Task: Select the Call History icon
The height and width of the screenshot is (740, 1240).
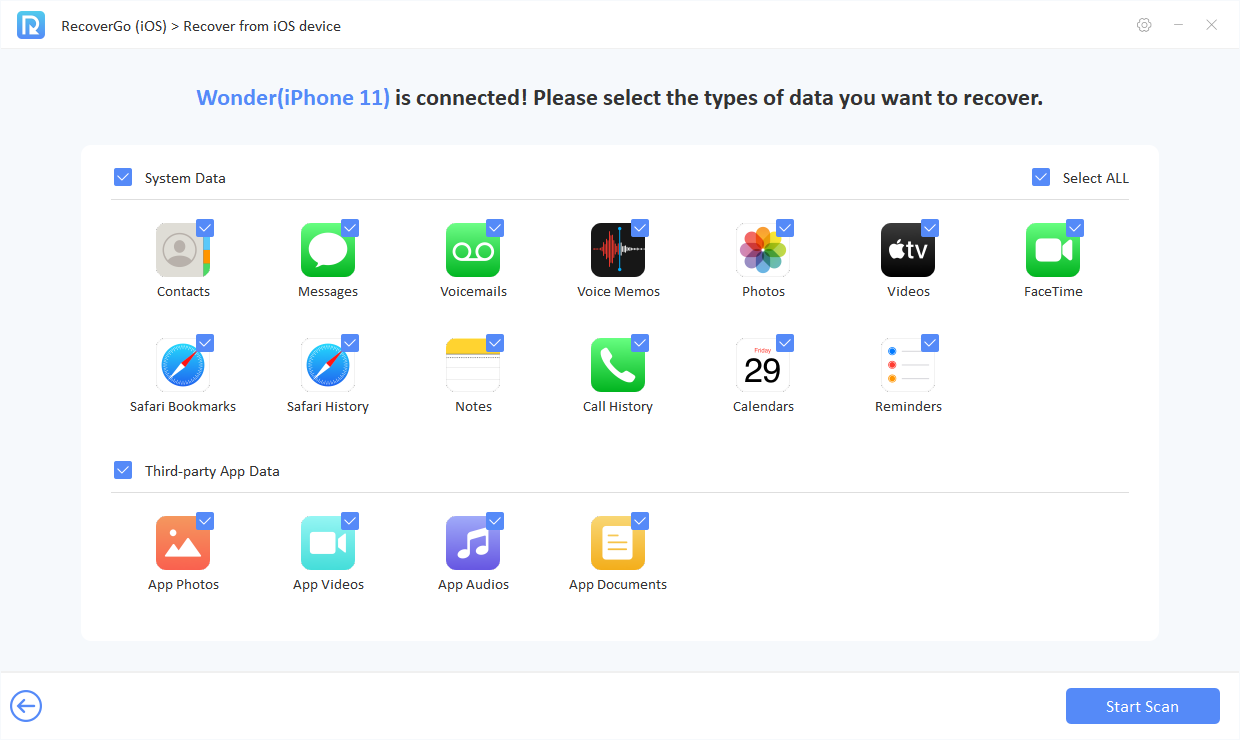Action: click(618, 365)
